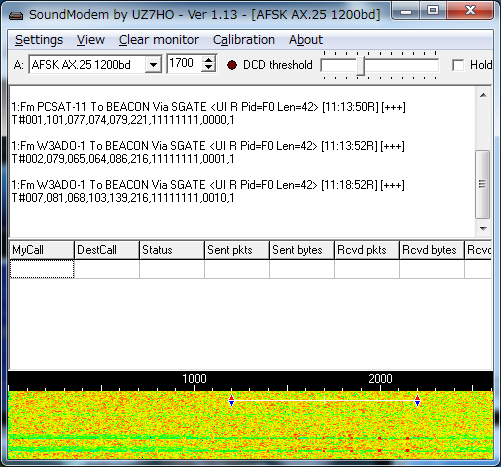Viewport: 501px width, 467px height.
Task: Click the PCSAT-11 packet header line
Action: point(208,107)
